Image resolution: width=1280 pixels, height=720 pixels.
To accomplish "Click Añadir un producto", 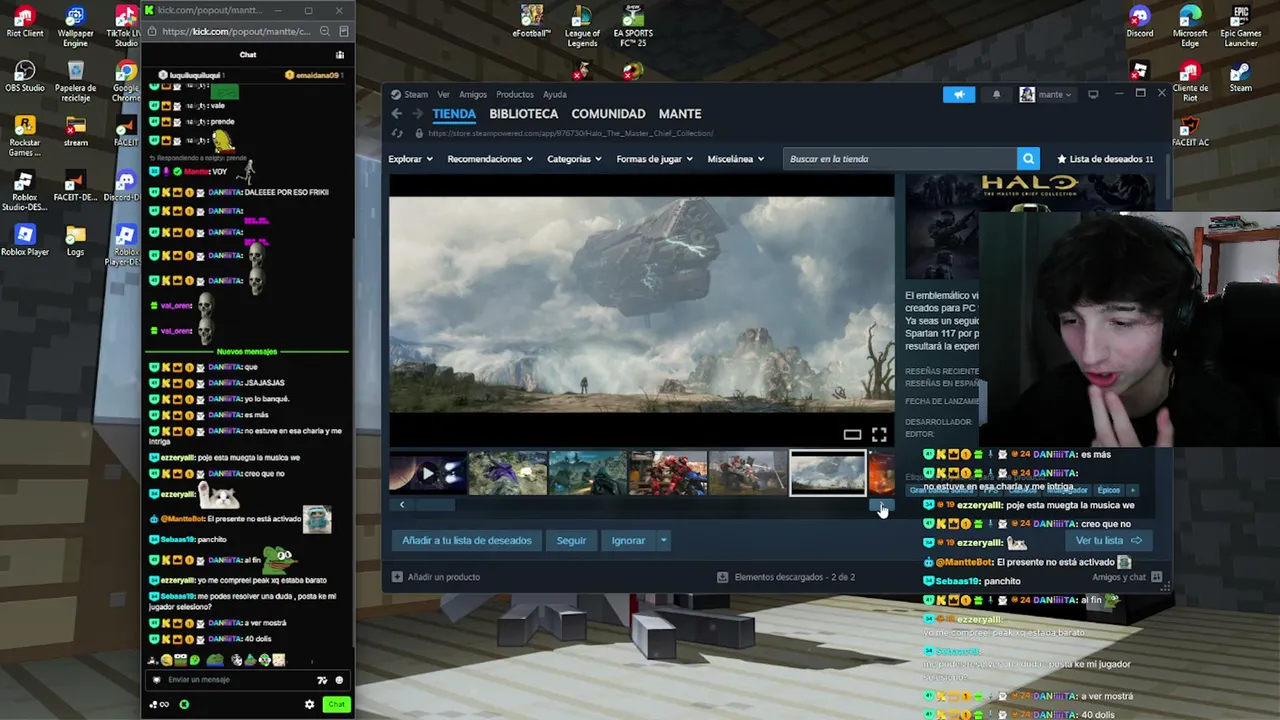I will pyautogui.click(x=443, y=577).
